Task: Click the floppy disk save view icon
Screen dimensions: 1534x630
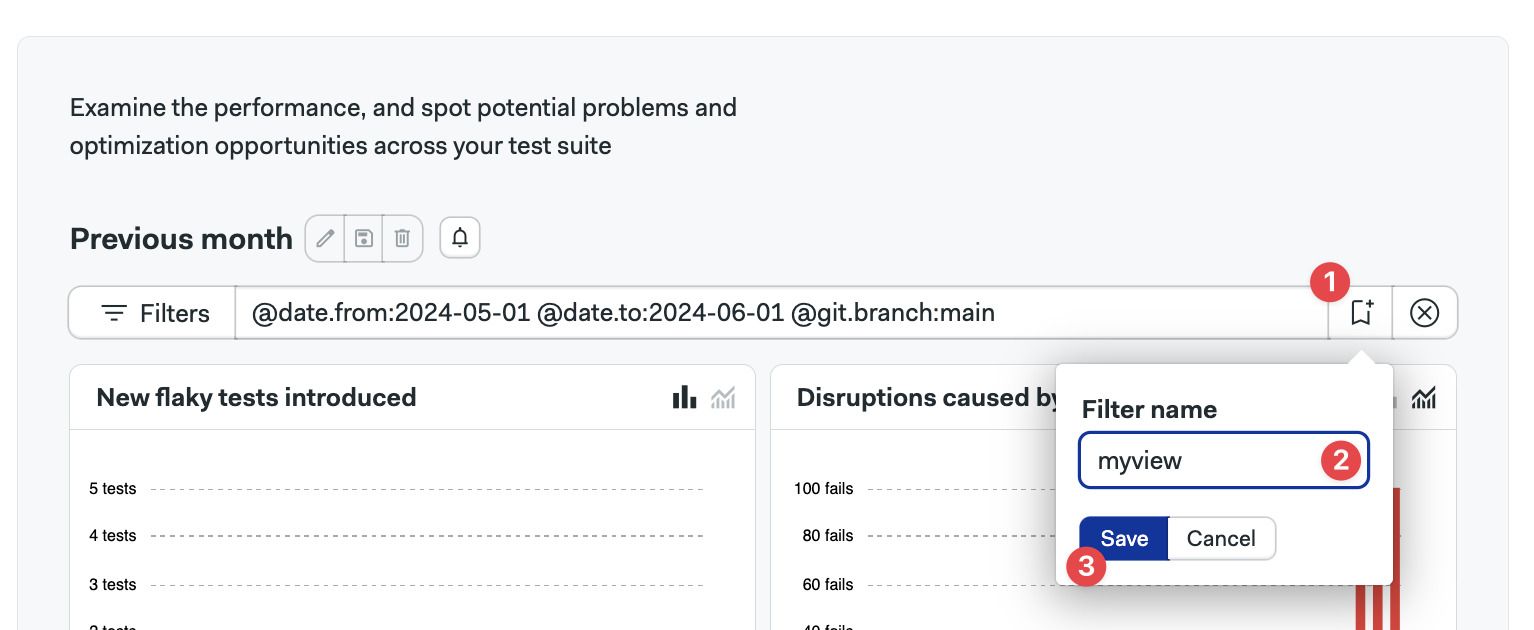Action: 364,239
